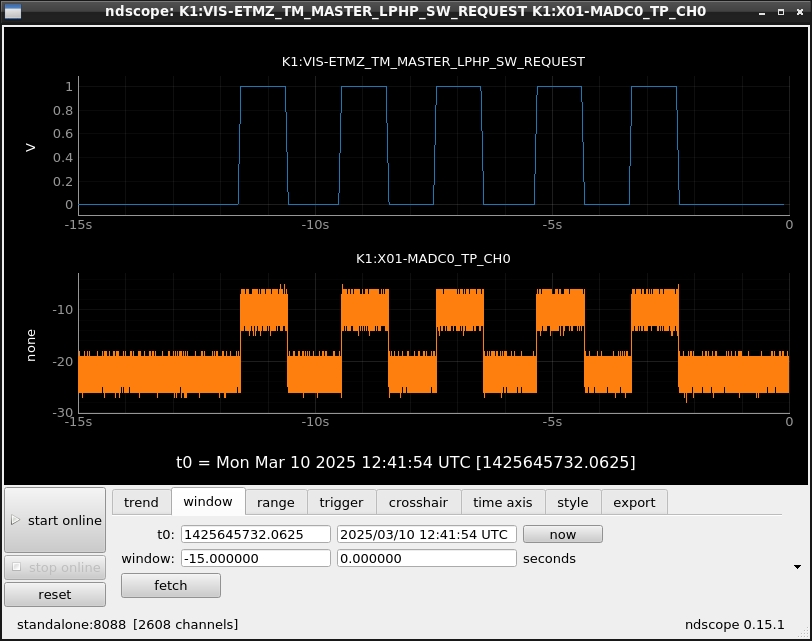The height and width of the screenshot is (641, 812).
Task: Click the reset button
Action: (x=55, y=594)
